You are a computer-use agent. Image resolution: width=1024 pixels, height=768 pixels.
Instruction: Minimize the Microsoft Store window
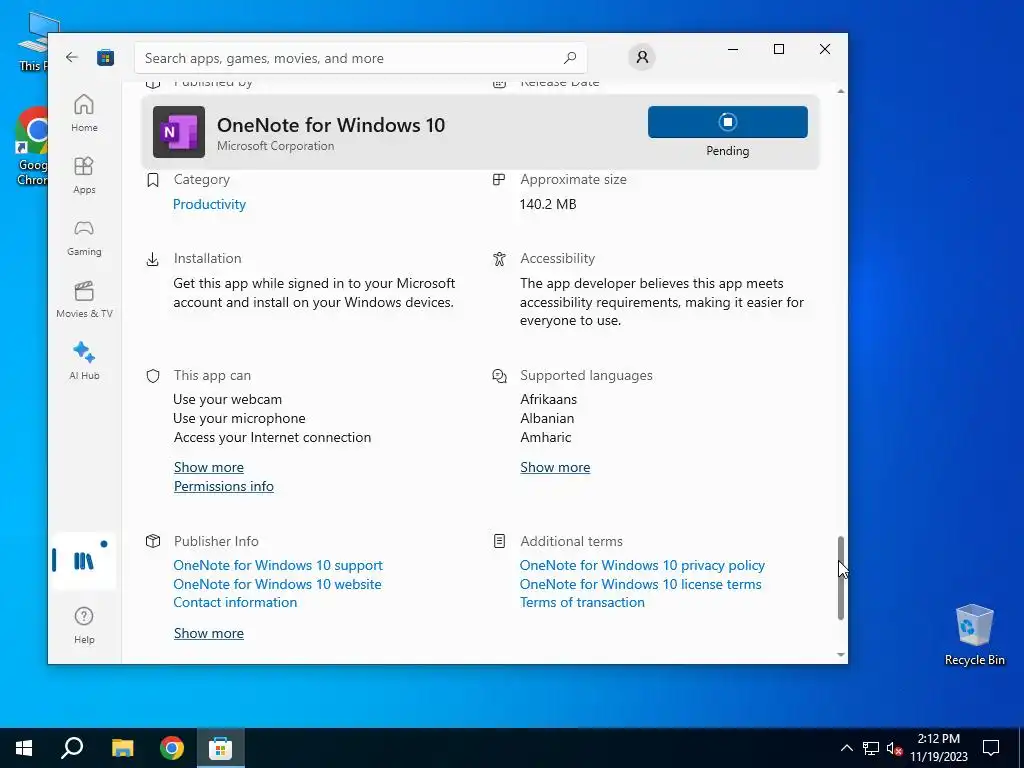click(733, 49)
